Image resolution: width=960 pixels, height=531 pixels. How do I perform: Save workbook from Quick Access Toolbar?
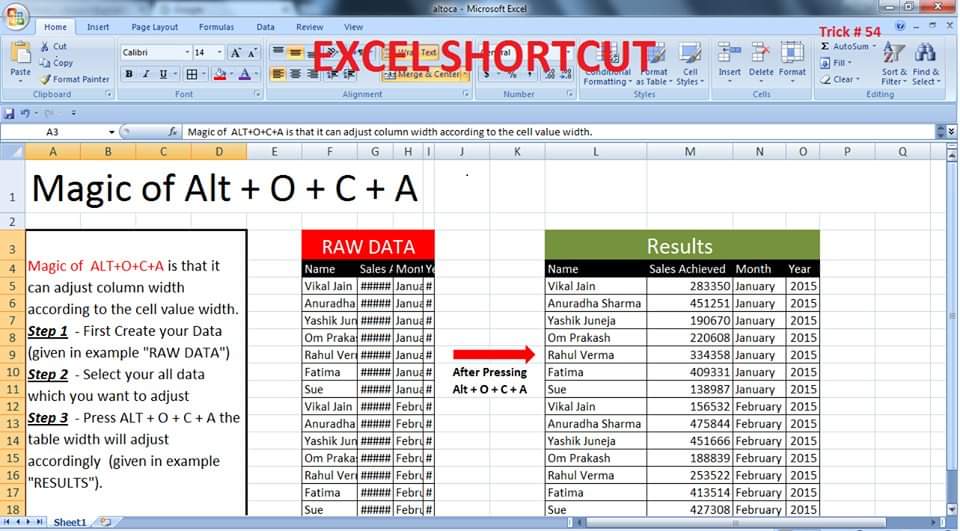[x=9, y=113]
